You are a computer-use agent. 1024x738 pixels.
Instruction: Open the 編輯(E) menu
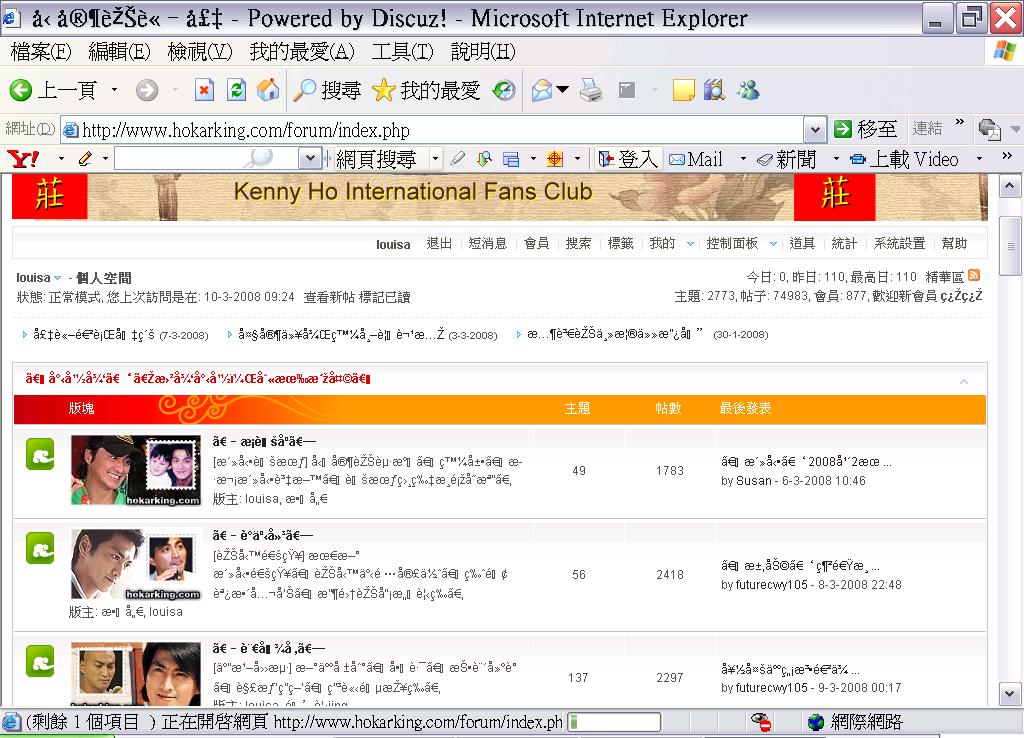[120, 52]
